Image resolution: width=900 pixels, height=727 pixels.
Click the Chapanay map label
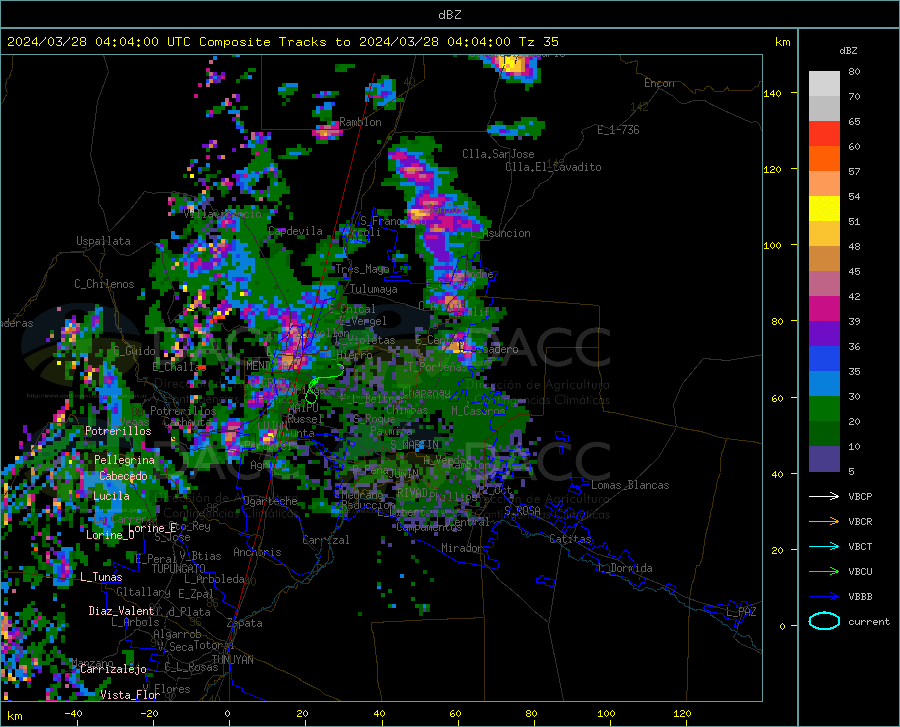426,392
